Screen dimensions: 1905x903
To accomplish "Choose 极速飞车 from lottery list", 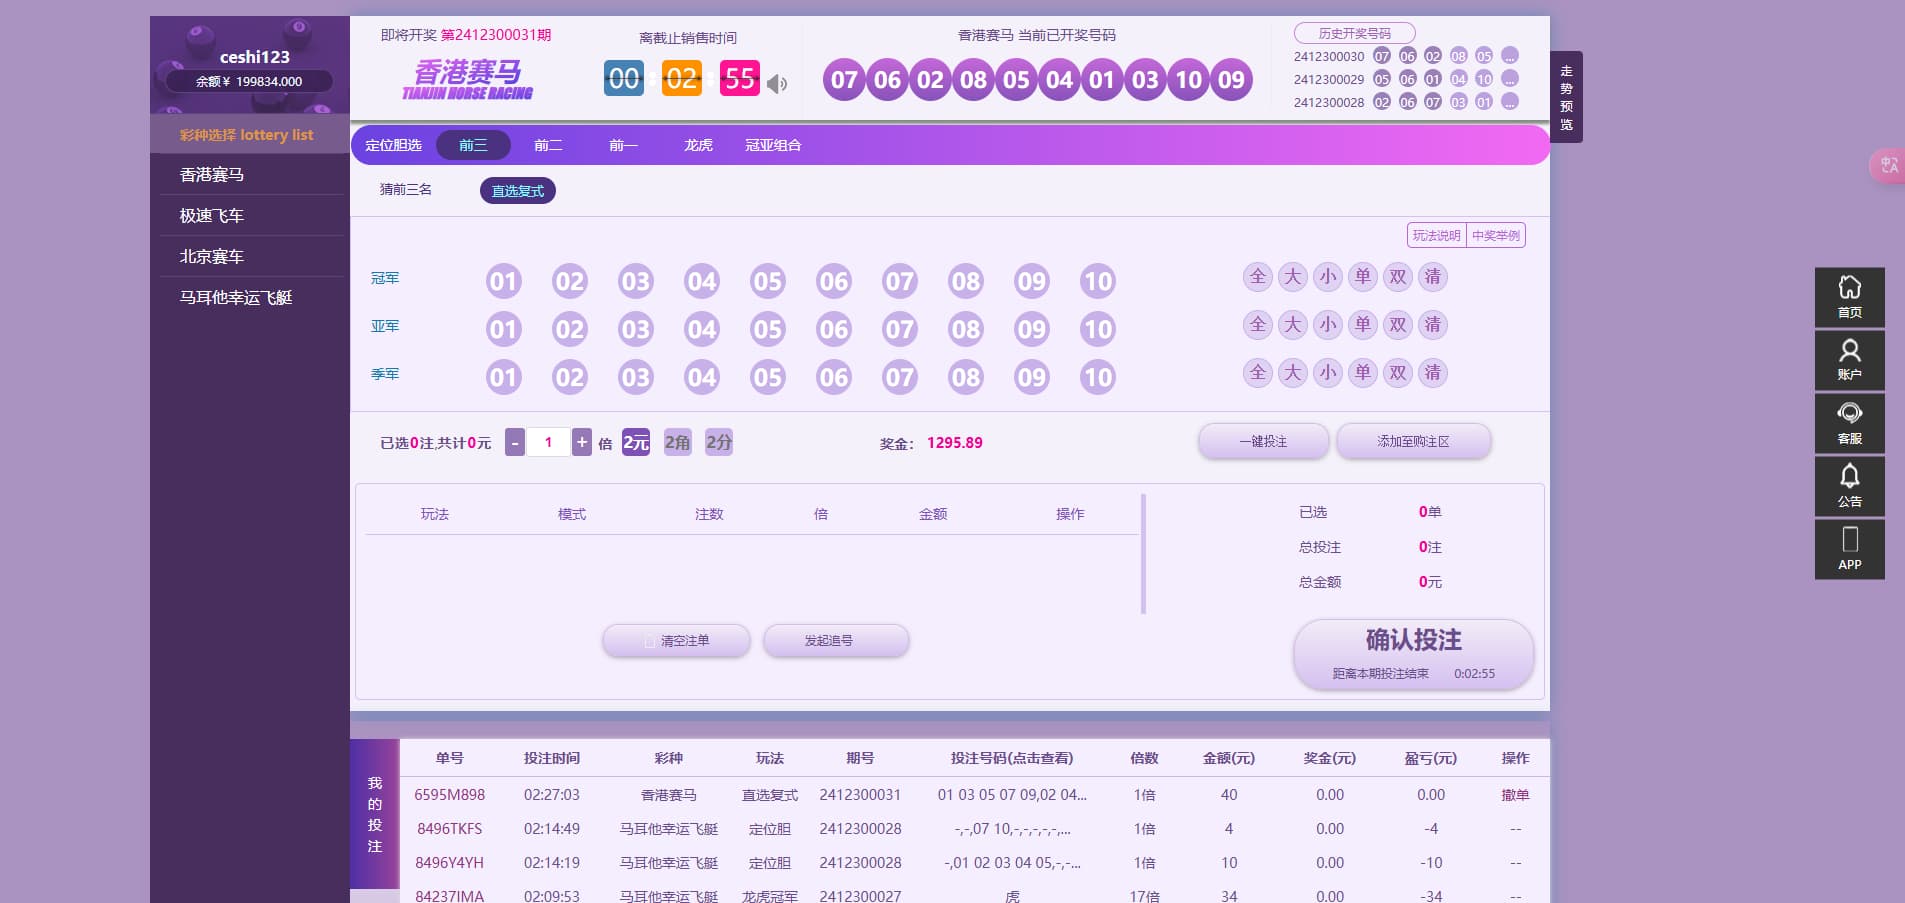I will (212, 215).
